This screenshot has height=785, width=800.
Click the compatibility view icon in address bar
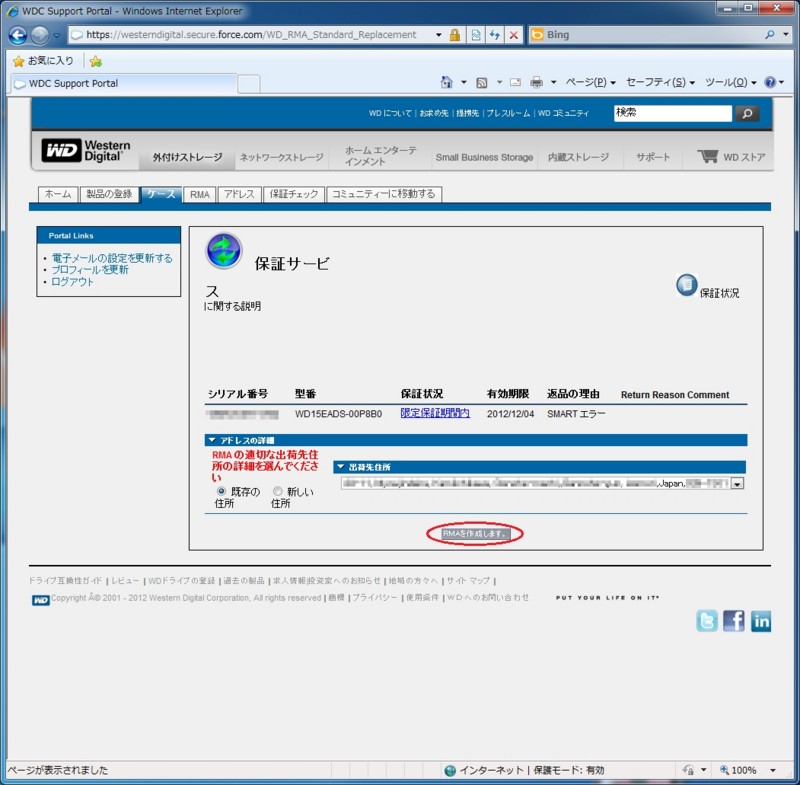click(x=476, y=35)
